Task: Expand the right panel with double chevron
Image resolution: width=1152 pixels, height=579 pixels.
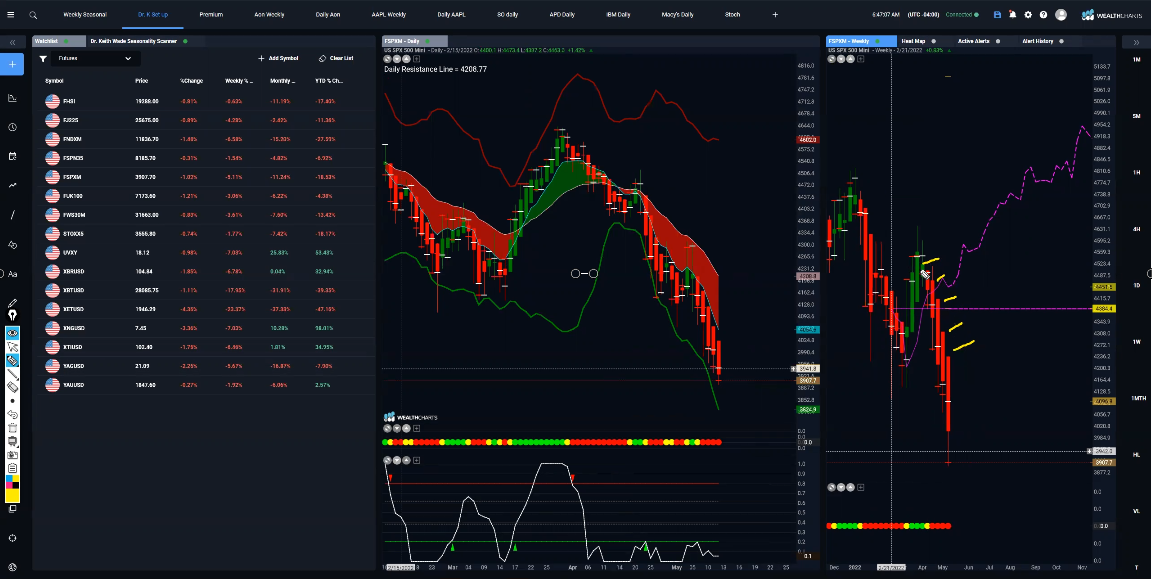Action: (x=1137, y=43)
